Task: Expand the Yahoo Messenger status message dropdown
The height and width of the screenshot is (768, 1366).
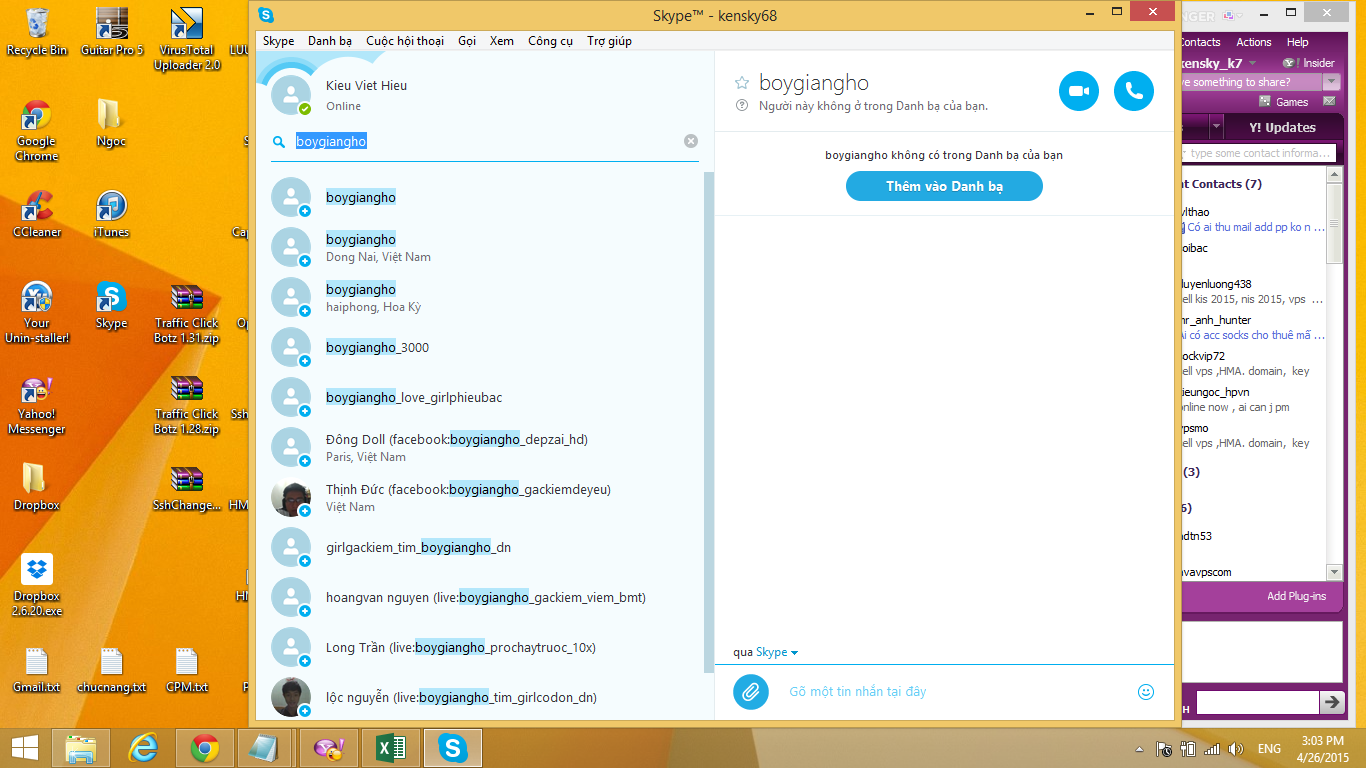Action: [x=1332, y=83]
